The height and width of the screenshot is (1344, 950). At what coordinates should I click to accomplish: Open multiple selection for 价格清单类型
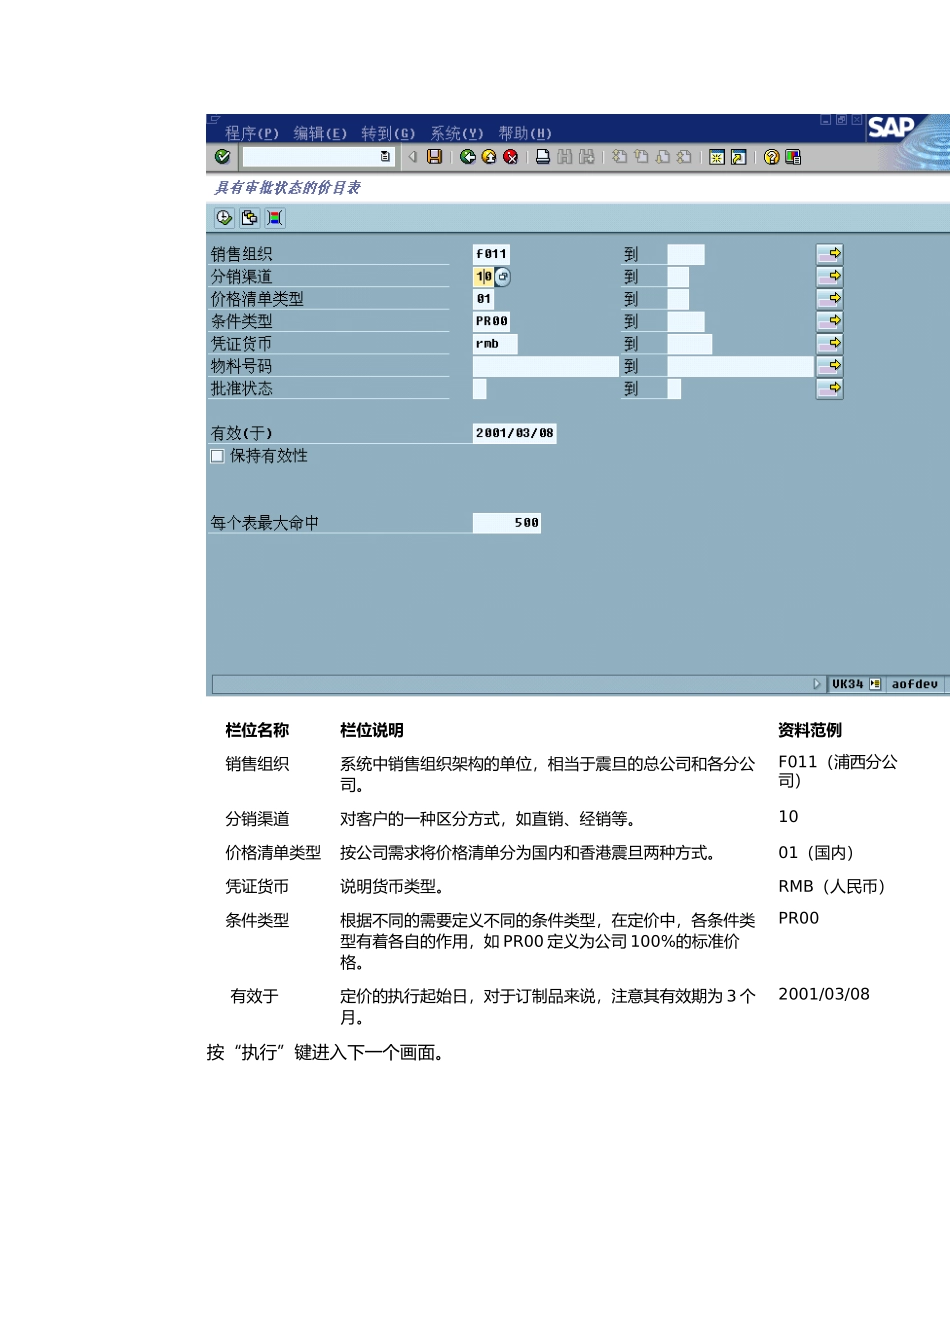(830, 298)
